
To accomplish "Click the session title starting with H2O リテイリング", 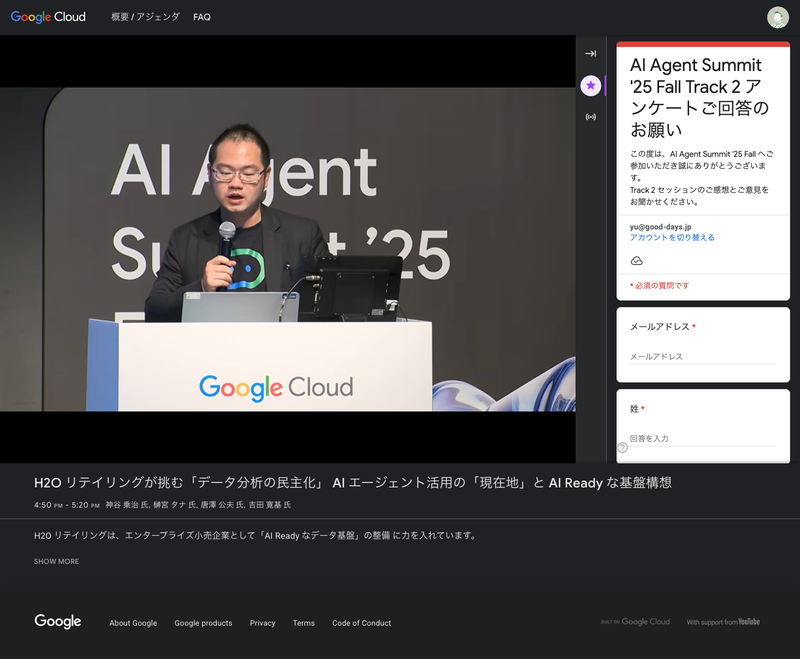I will point(353,483).
